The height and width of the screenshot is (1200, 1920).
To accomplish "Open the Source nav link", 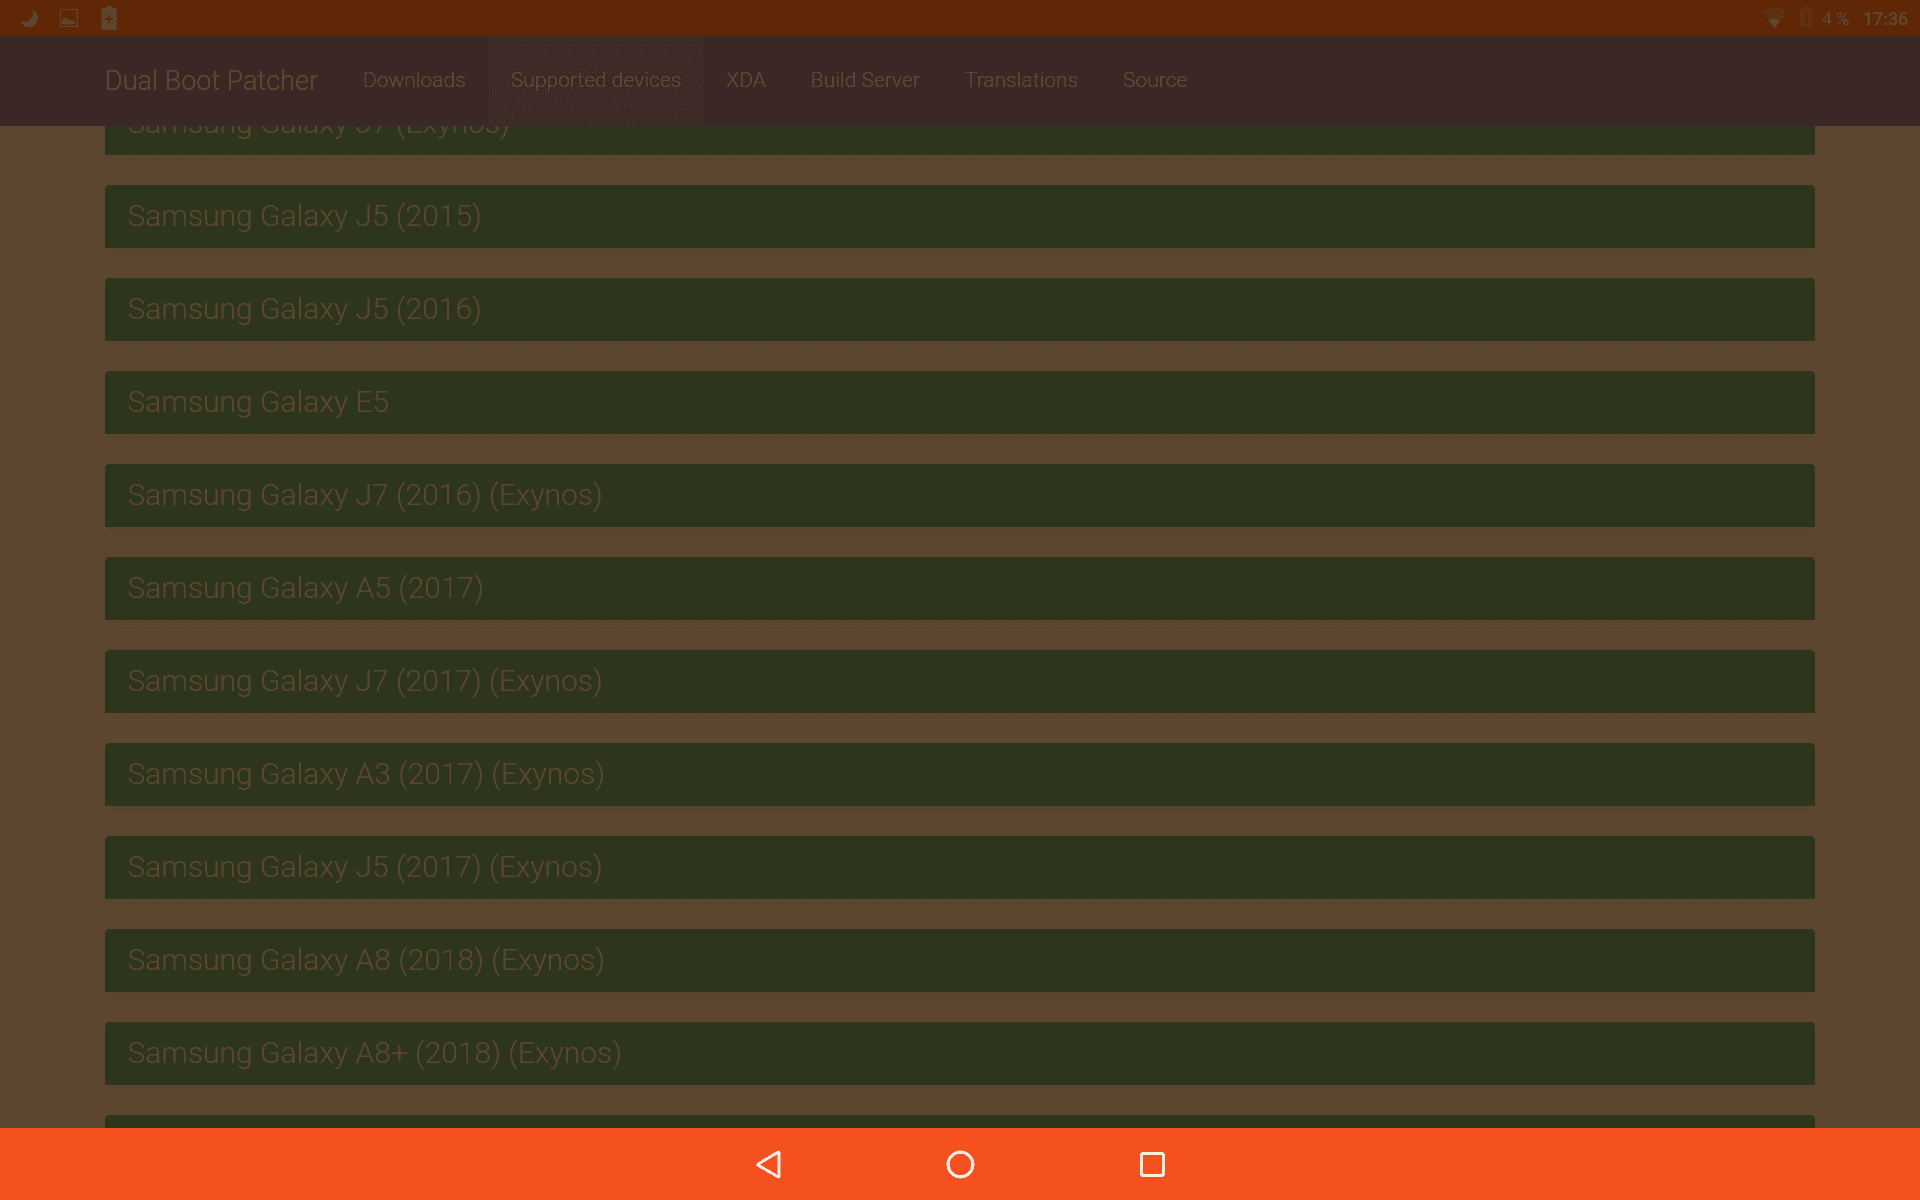I will (1155, 80).
